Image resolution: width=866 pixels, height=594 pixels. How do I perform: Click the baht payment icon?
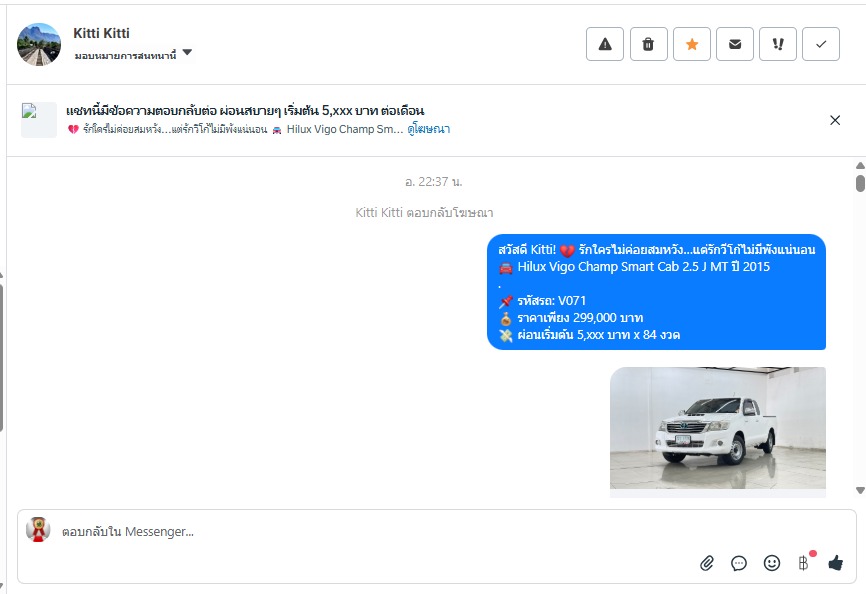coord(804,563)
